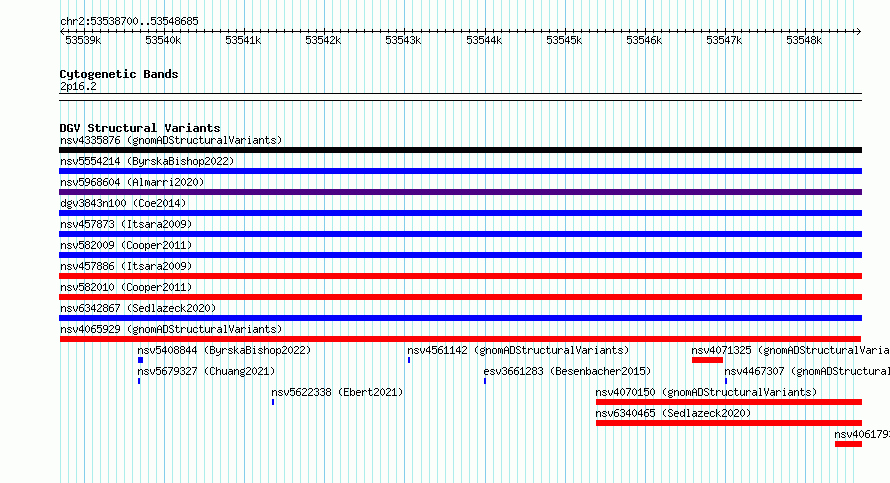
Task: Click the blue nsv582009 variant bar
Action: click(460, 255)
